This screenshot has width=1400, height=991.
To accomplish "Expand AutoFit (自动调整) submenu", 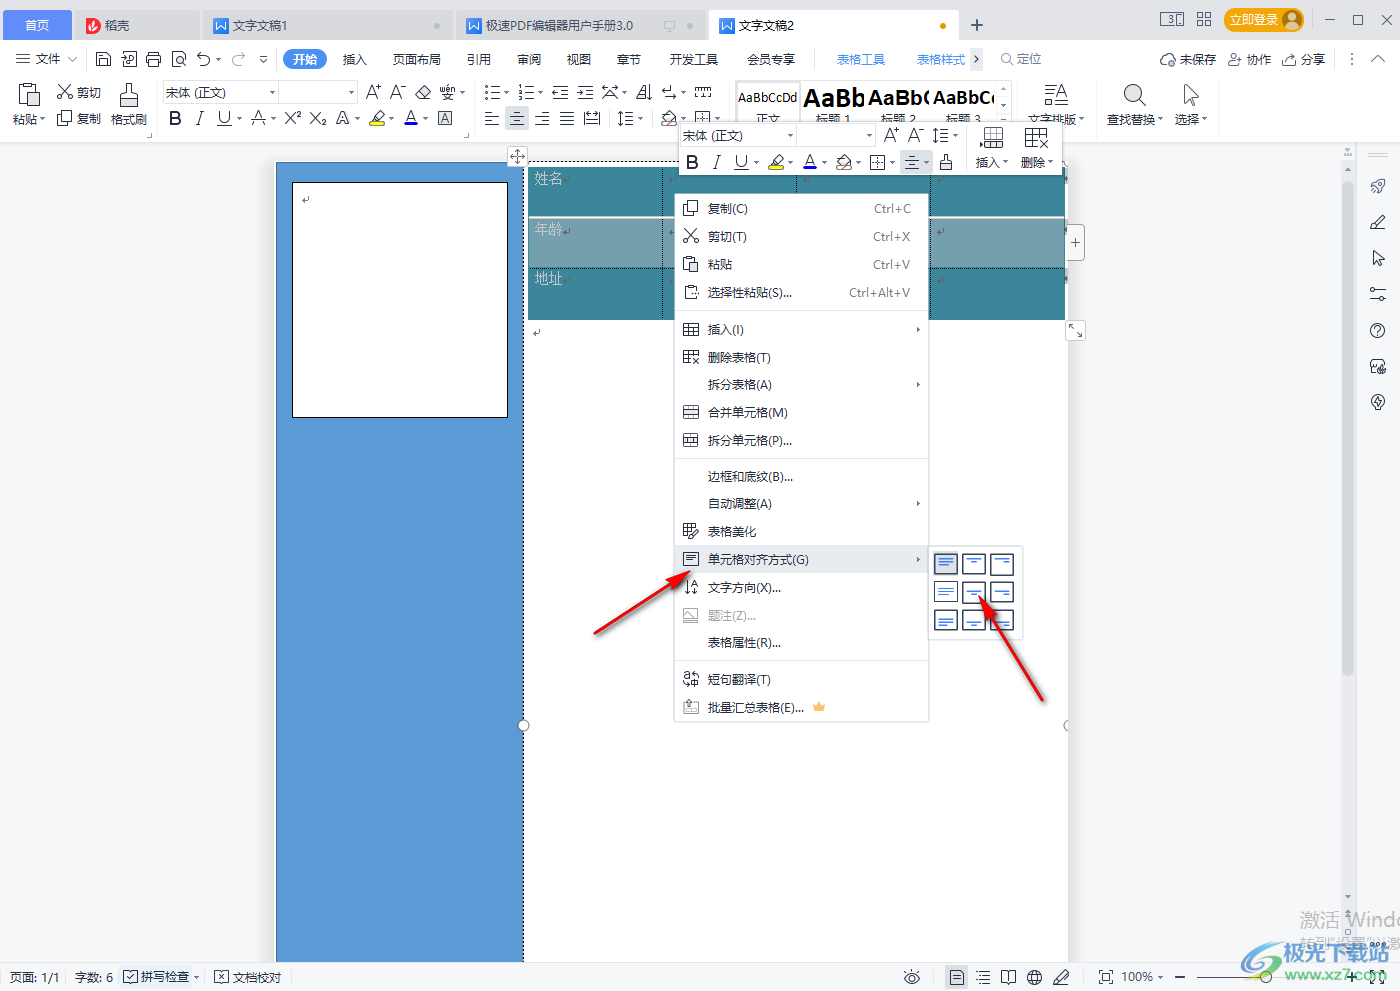I will [x=802, y=503].
